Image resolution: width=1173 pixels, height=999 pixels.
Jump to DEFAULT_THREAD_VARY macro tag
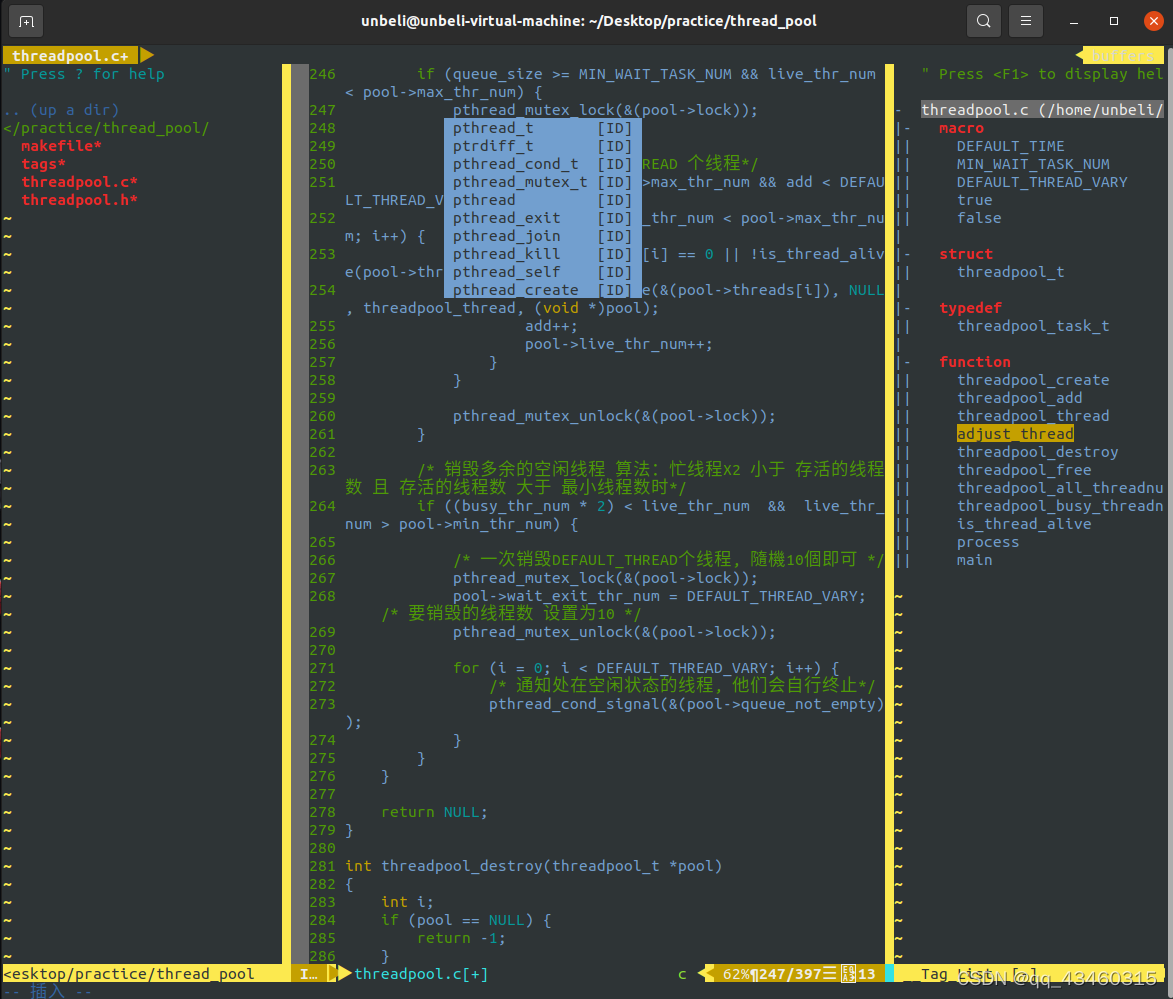(1042, 182)
